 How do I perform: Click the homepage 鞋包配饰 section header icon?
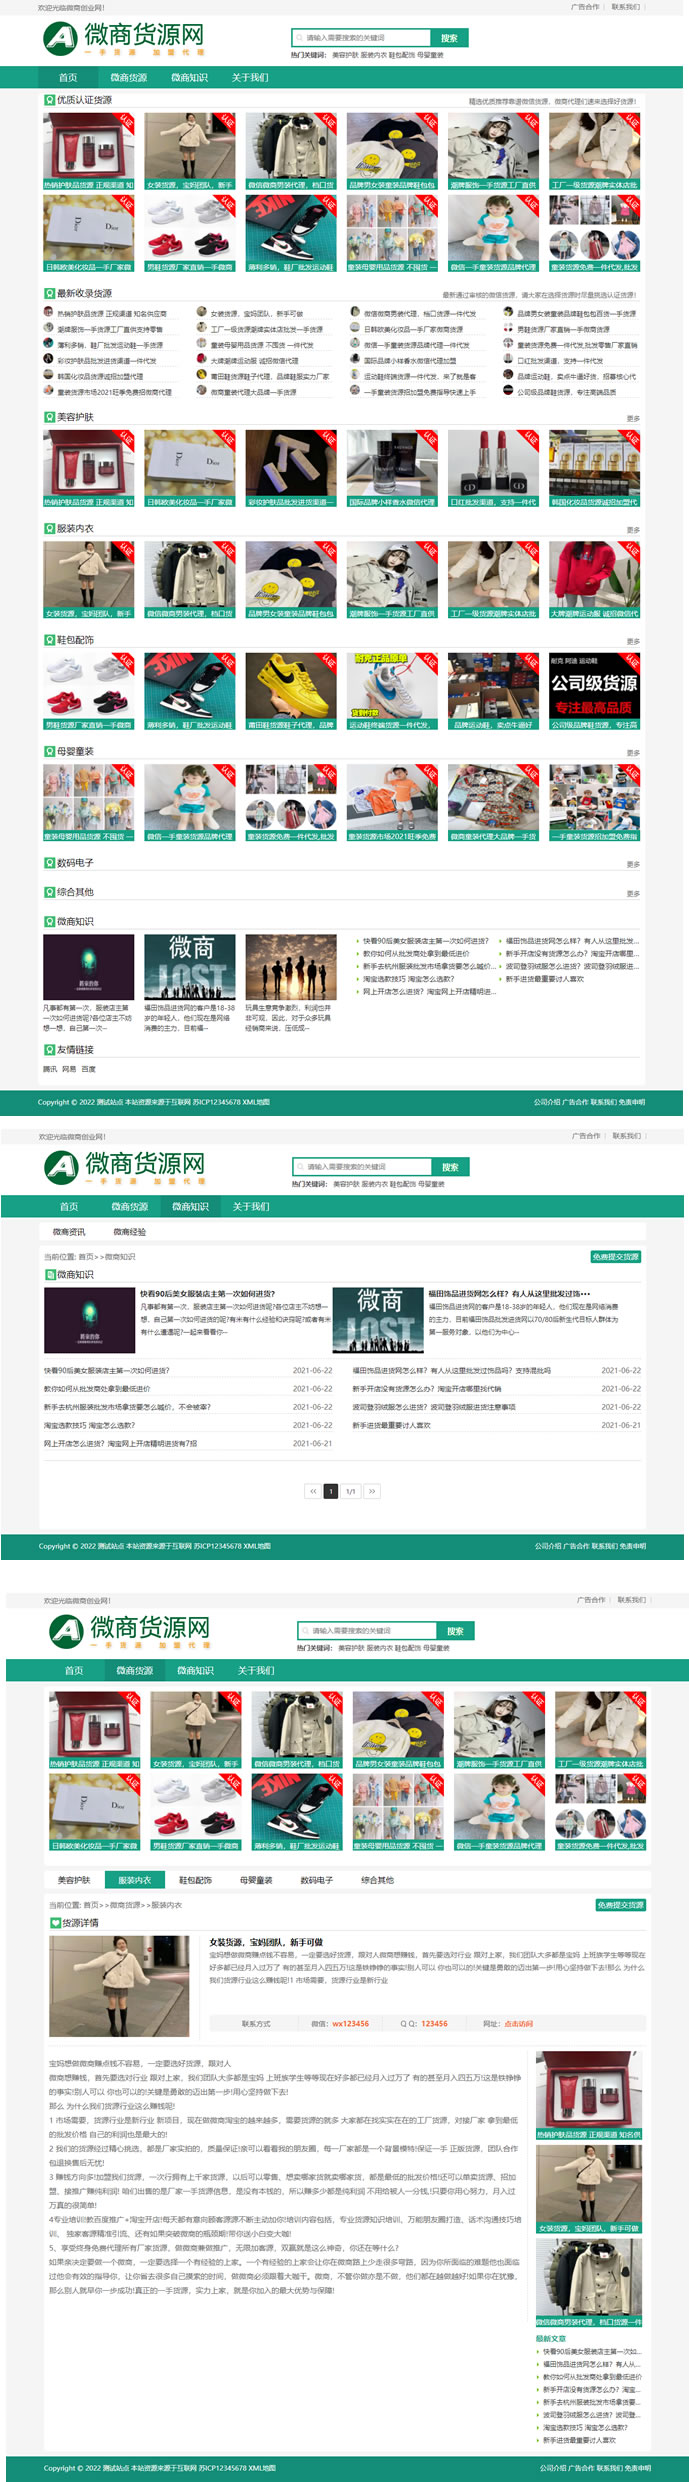[49, 640]
